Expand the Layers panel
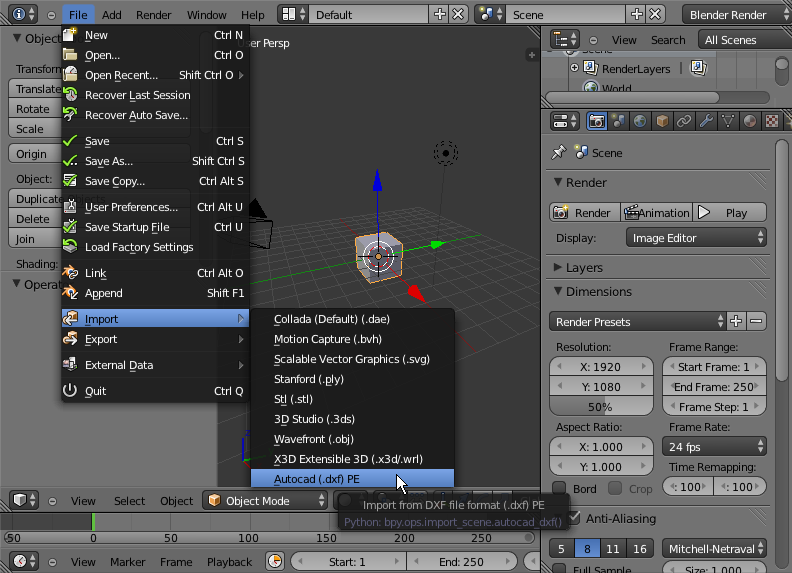 [558, 267]
